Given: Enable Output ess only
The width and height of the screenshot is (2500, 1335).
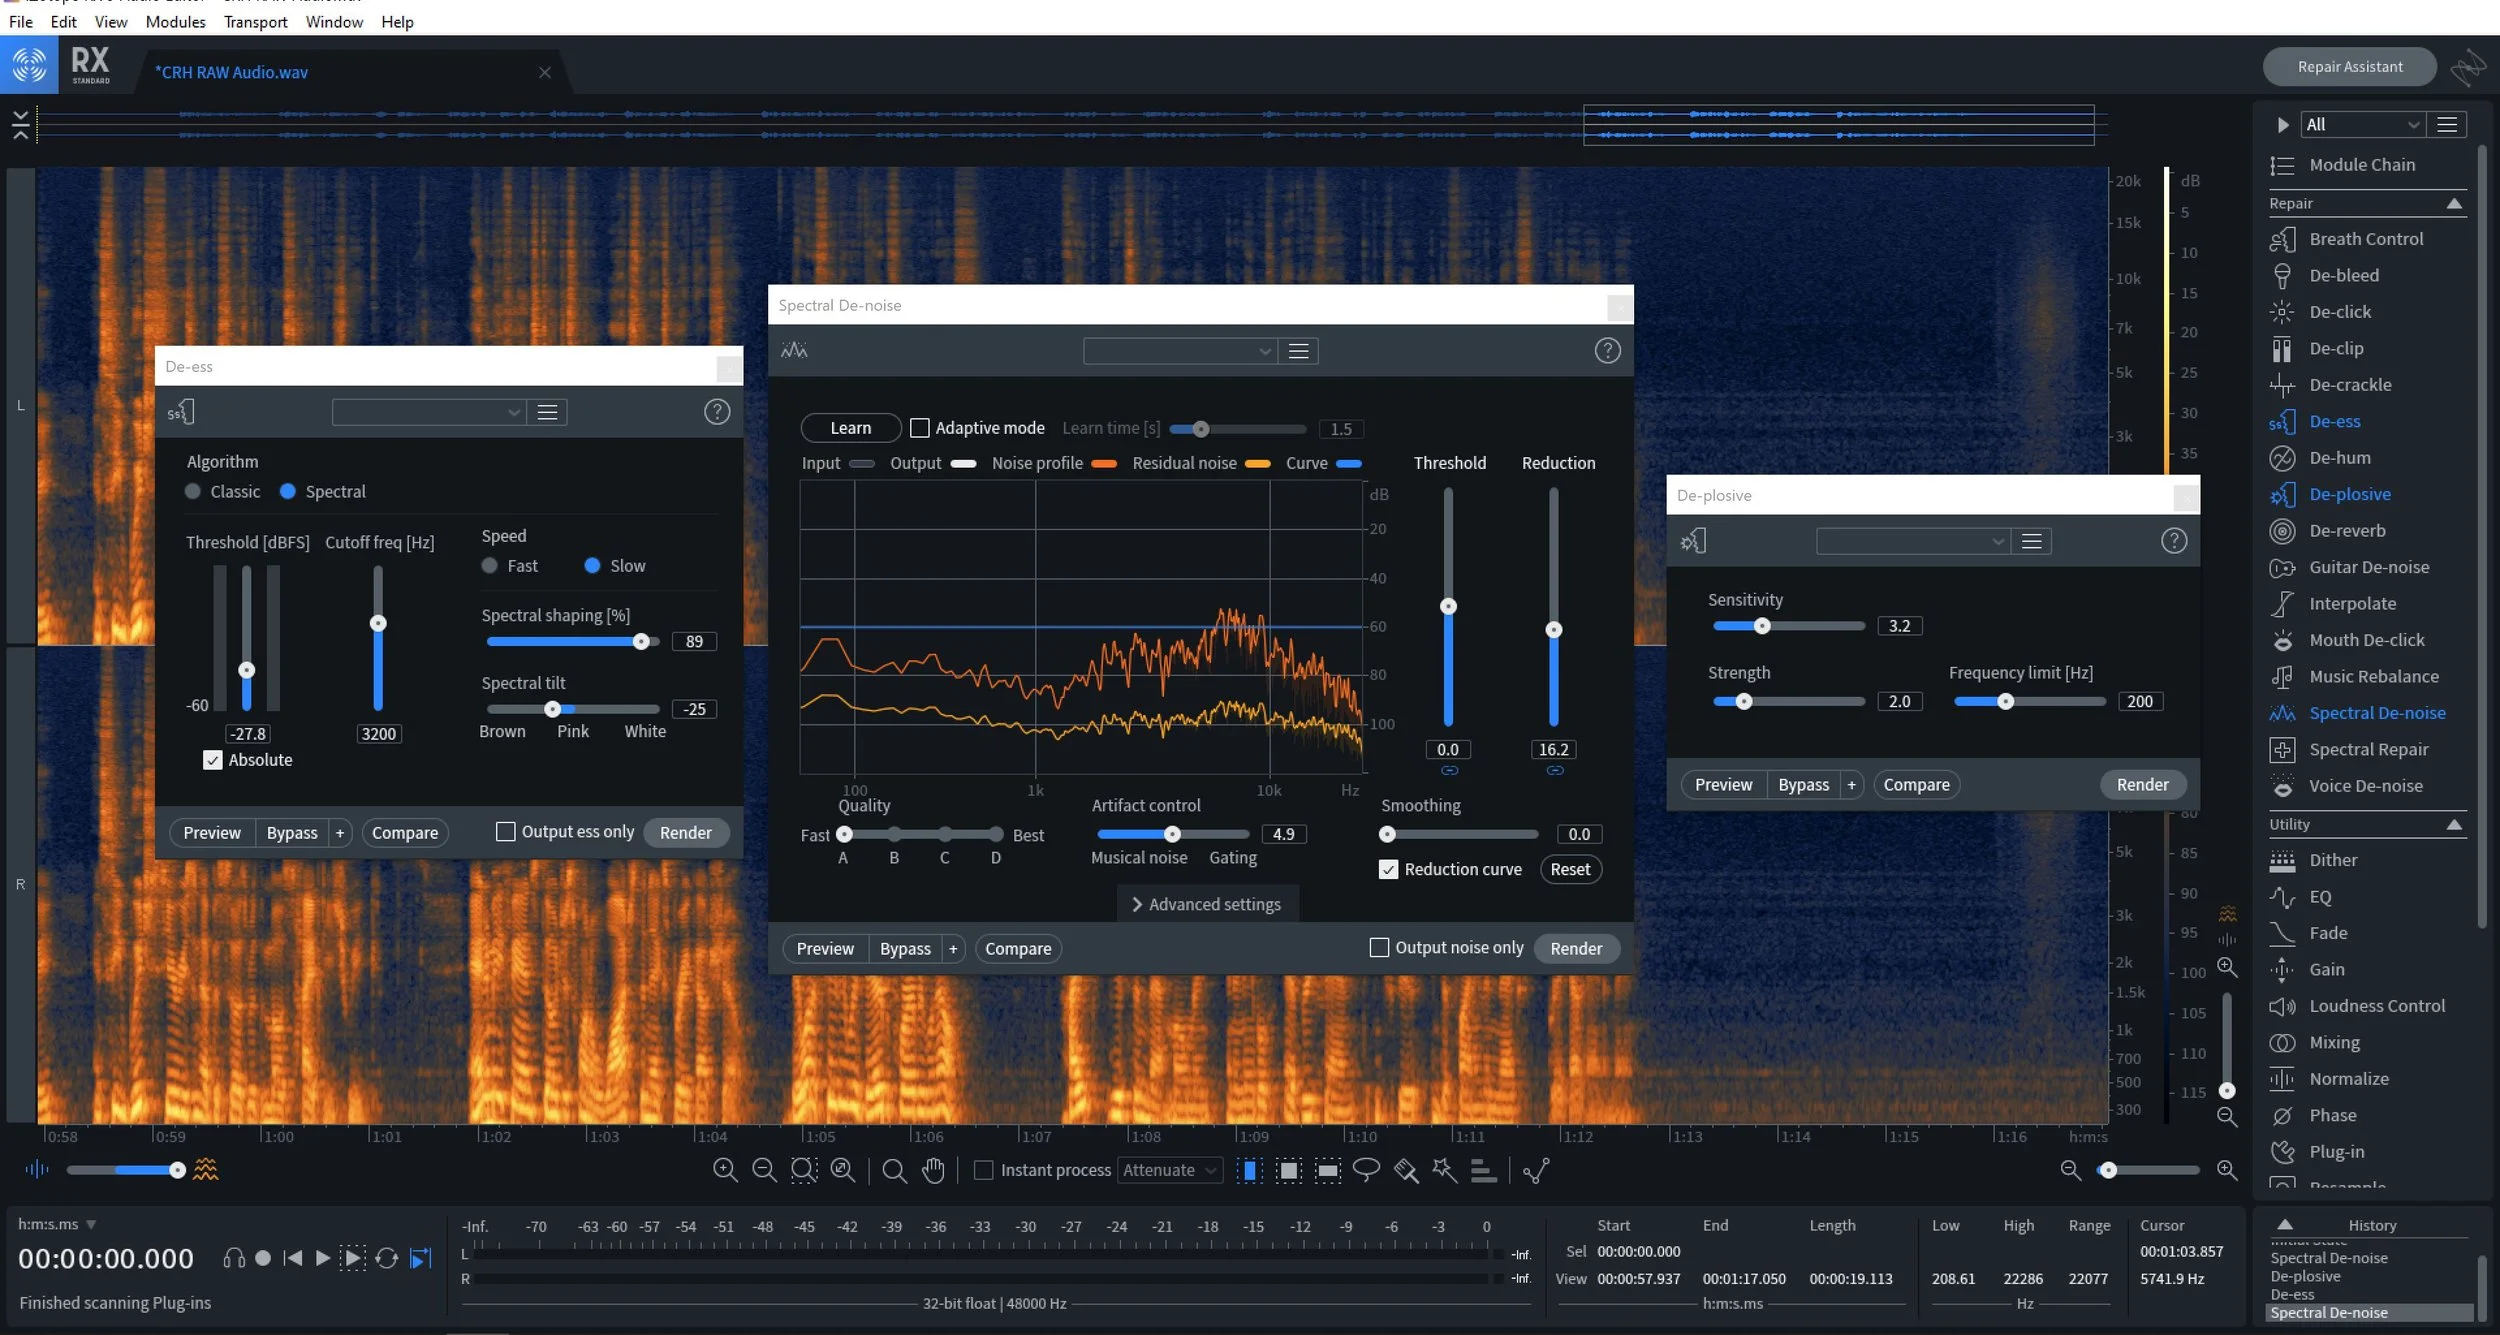Looking at the screenshot, I should [506, 832].
